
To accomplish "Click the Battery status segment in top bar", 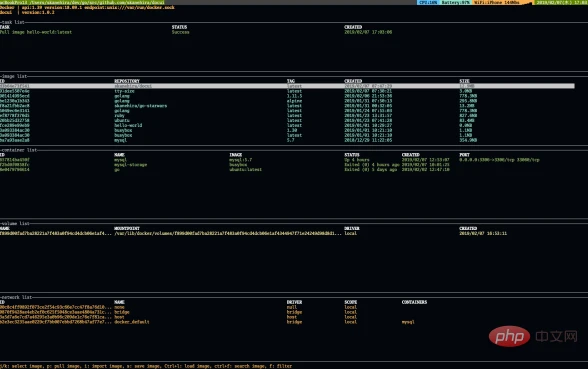I will (455, 2).
